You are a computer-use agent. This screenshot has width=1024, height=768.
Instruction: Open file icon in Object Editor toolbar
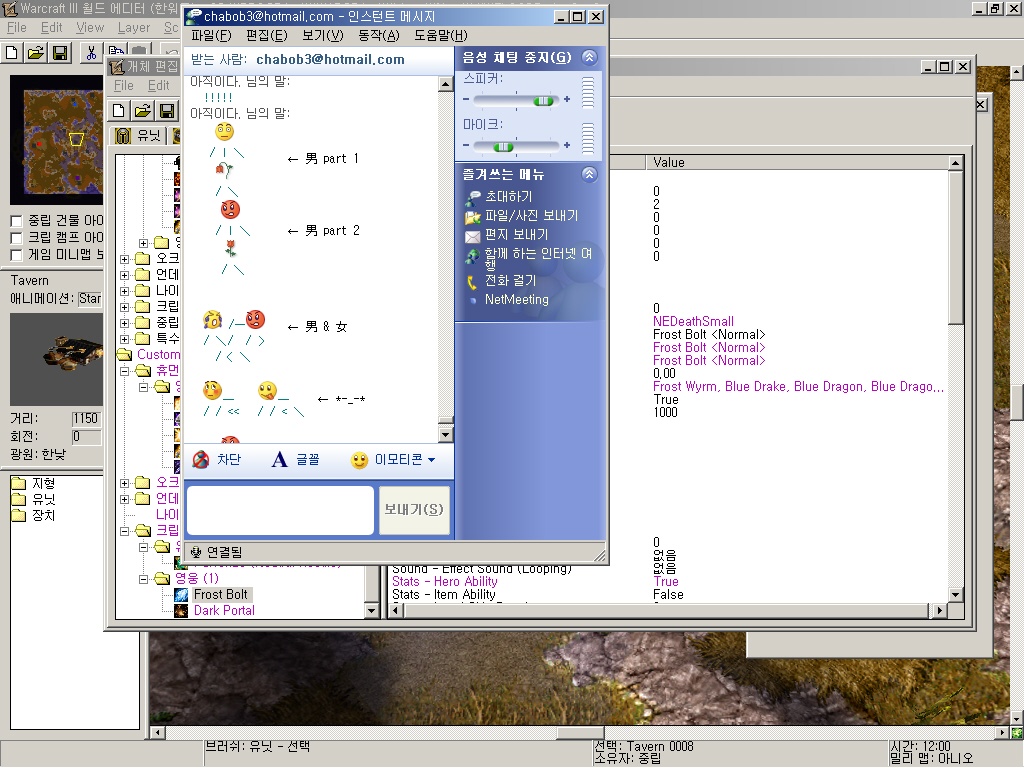coord(143,110)
